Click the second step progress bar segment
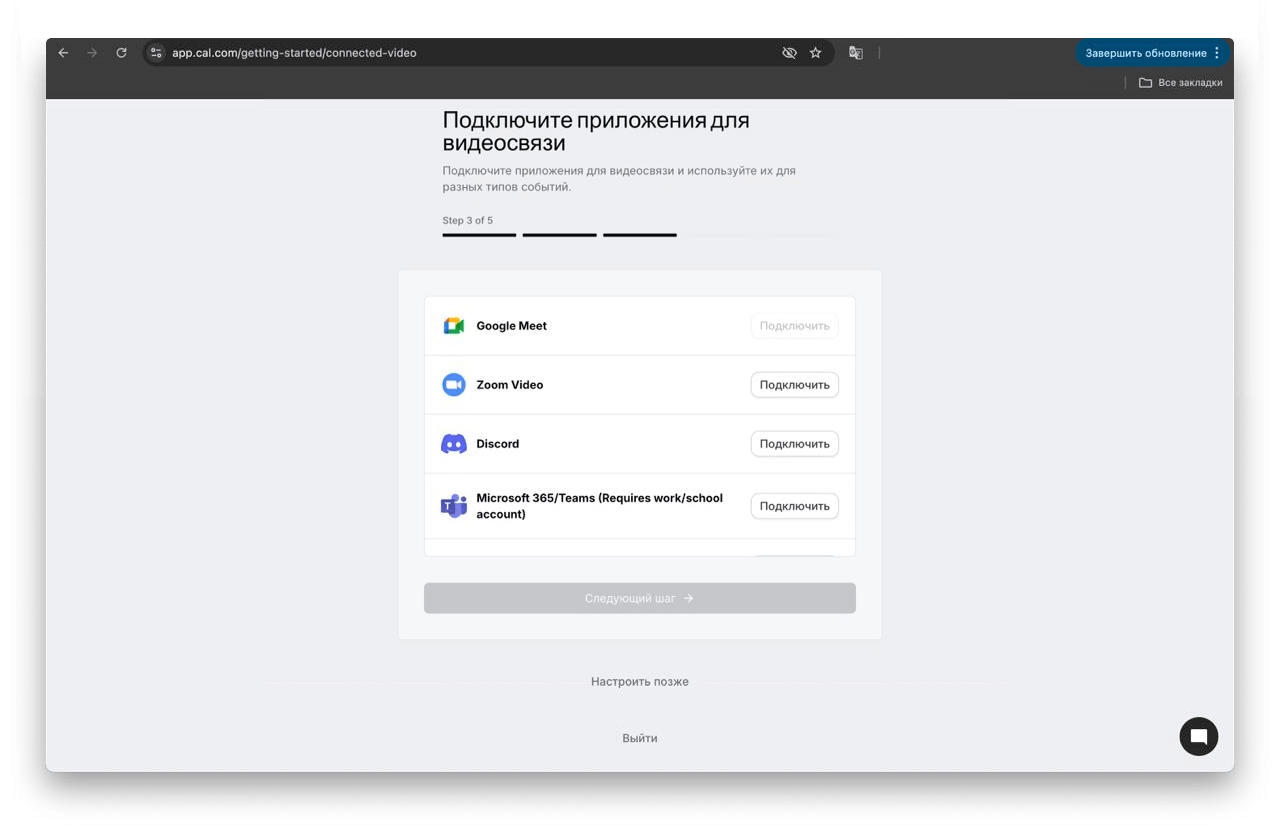The image size is (1280, 832). 560,235
